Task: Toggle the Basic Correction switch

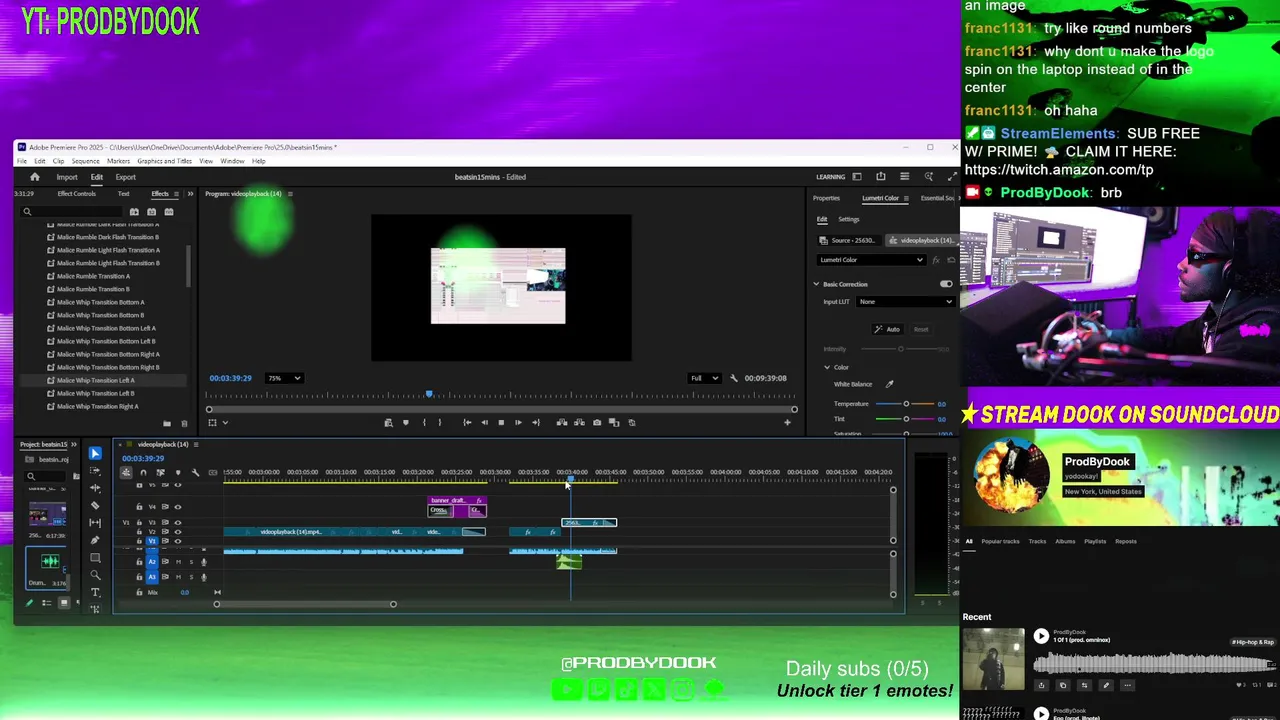Action: coord(946,284)
